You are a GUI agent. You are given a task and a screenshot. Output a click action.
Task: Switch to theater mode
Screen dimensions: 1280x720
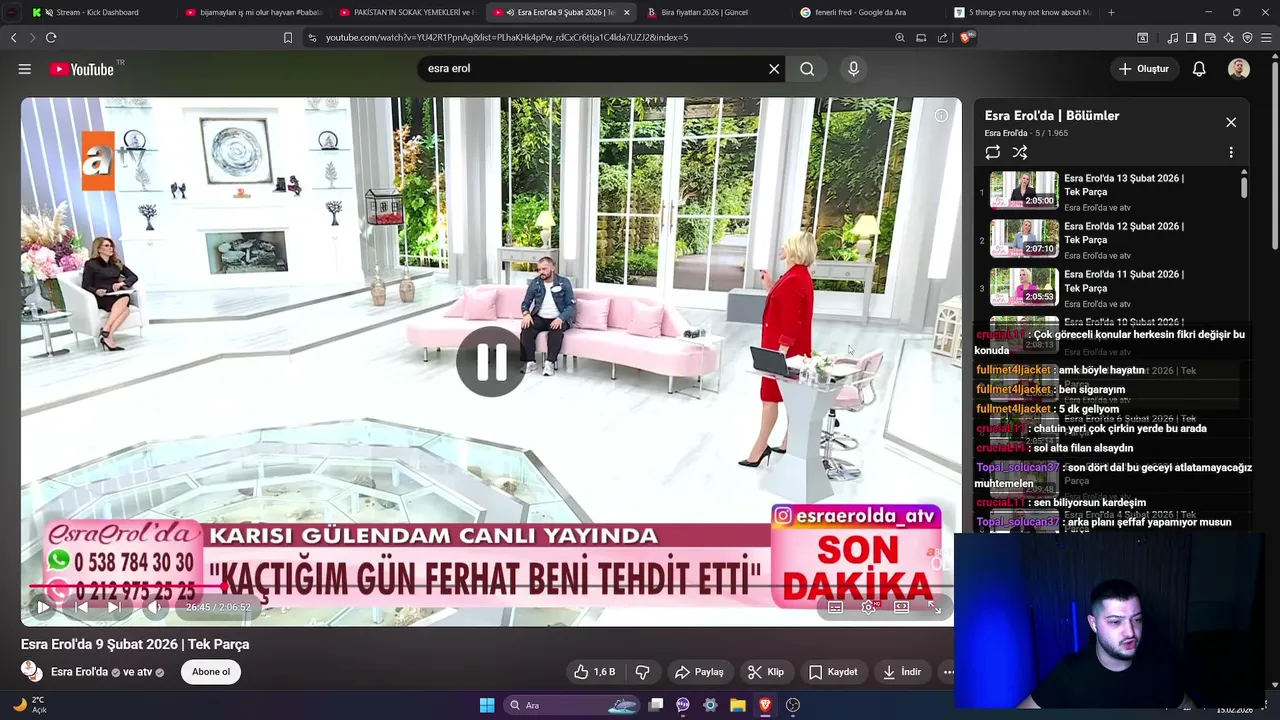(x=901, y=607)
